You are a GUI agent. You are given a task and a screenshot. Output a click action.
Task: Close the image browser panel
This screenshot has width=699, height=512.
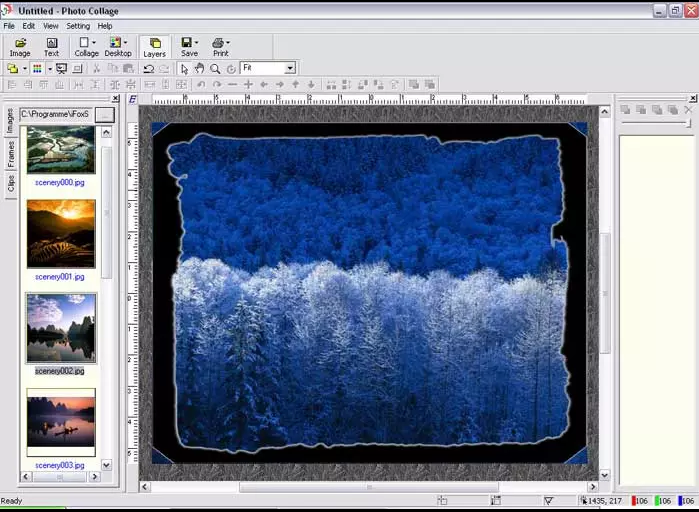coord(115,98)
